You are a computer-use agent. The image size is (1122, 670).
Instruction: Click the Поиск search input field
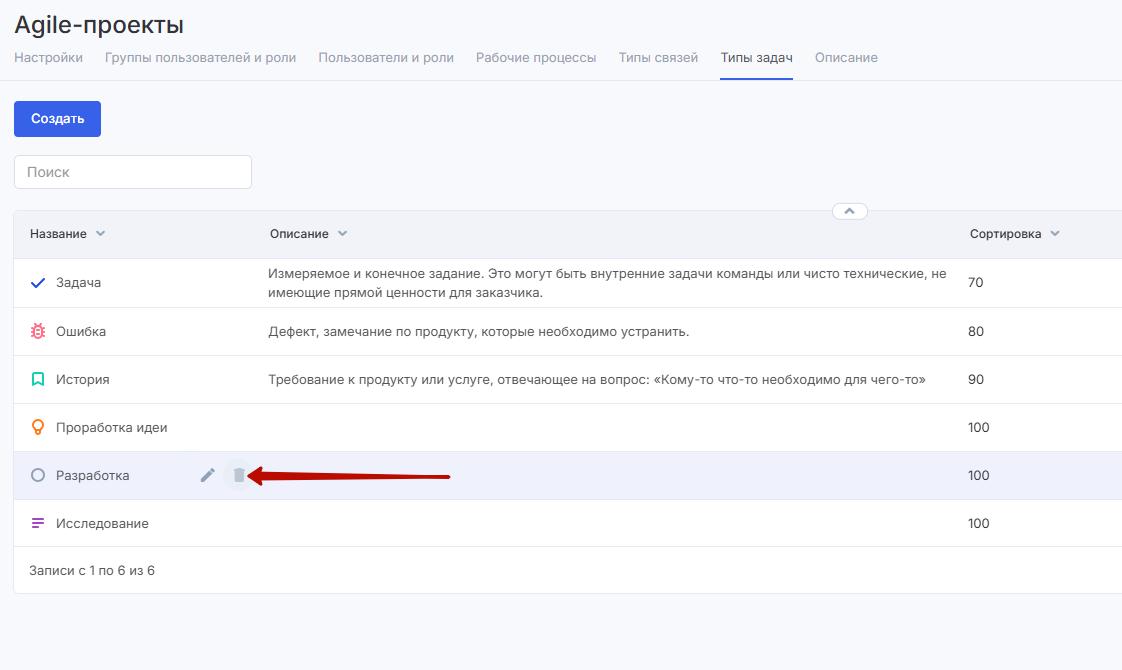(x=133, y=172)
